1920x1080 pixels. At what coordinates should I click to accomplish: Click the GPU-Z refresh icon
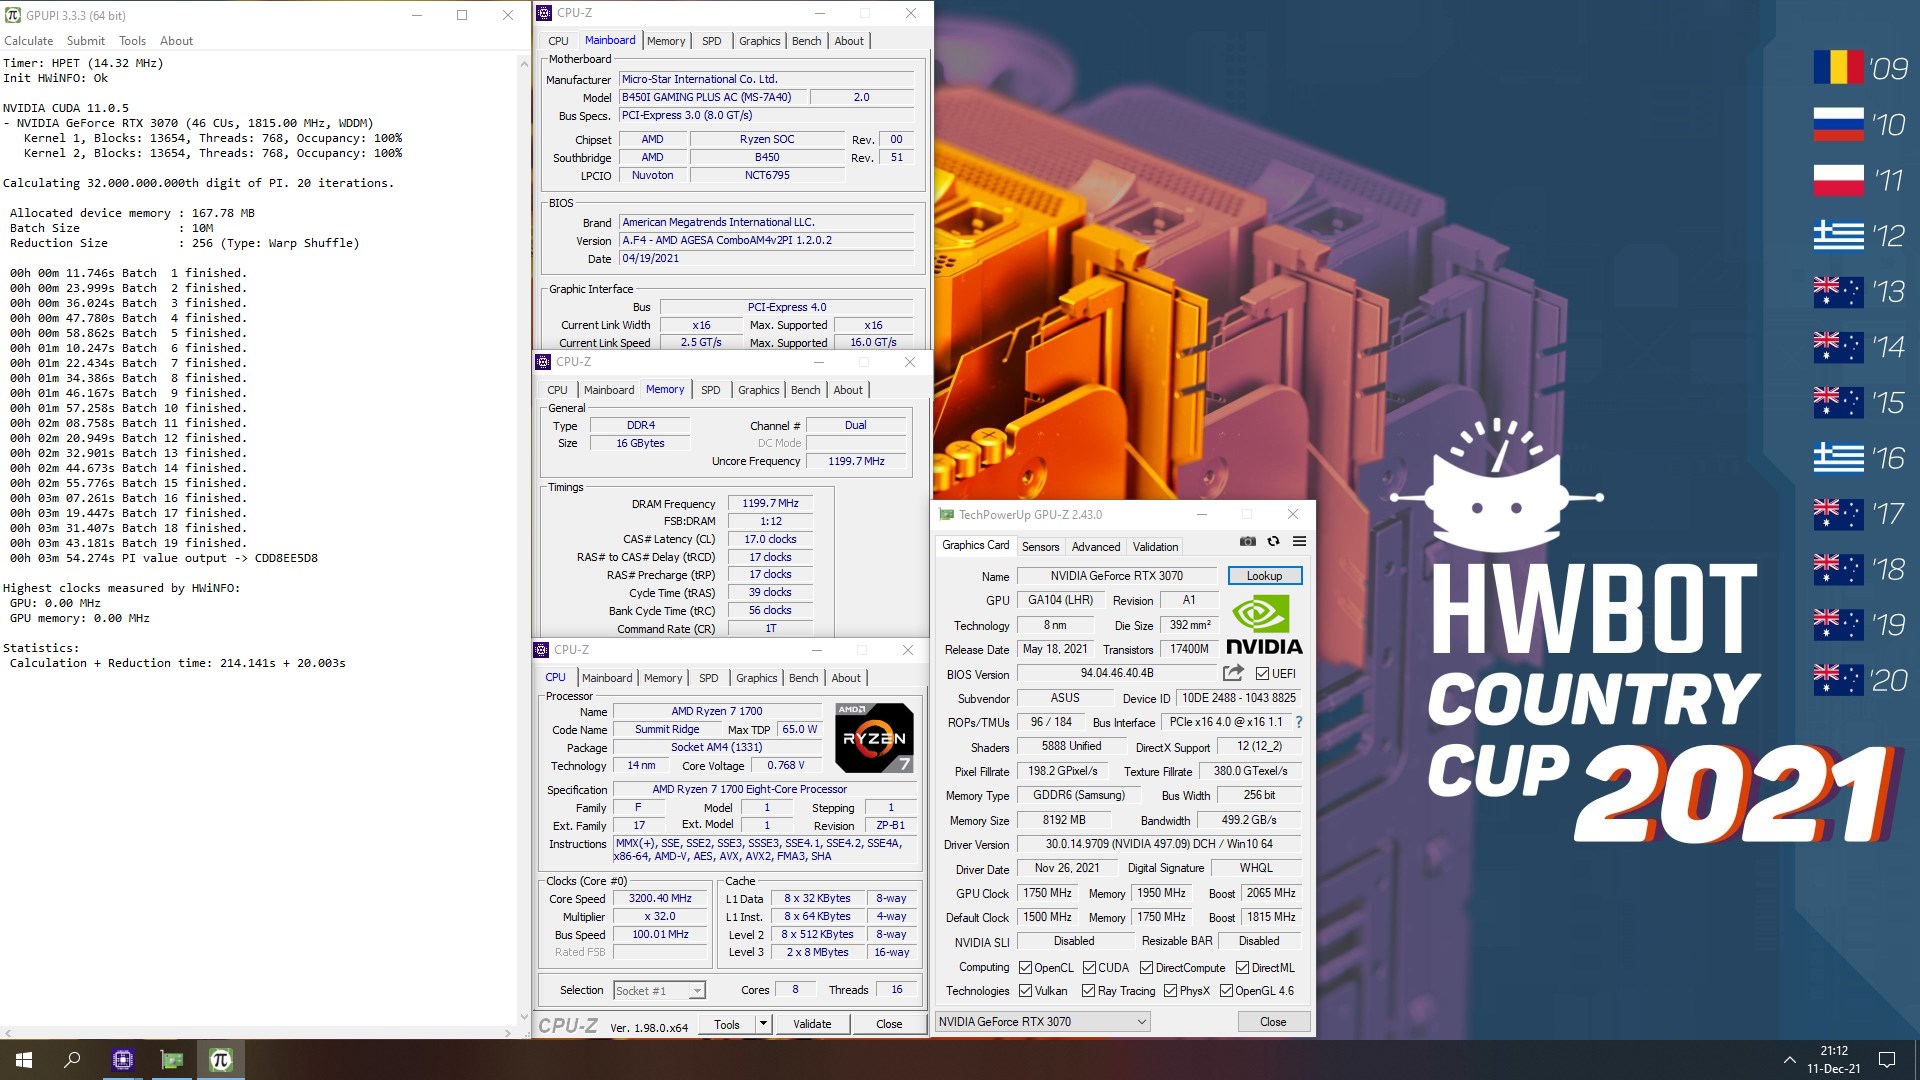[1273, 541]
